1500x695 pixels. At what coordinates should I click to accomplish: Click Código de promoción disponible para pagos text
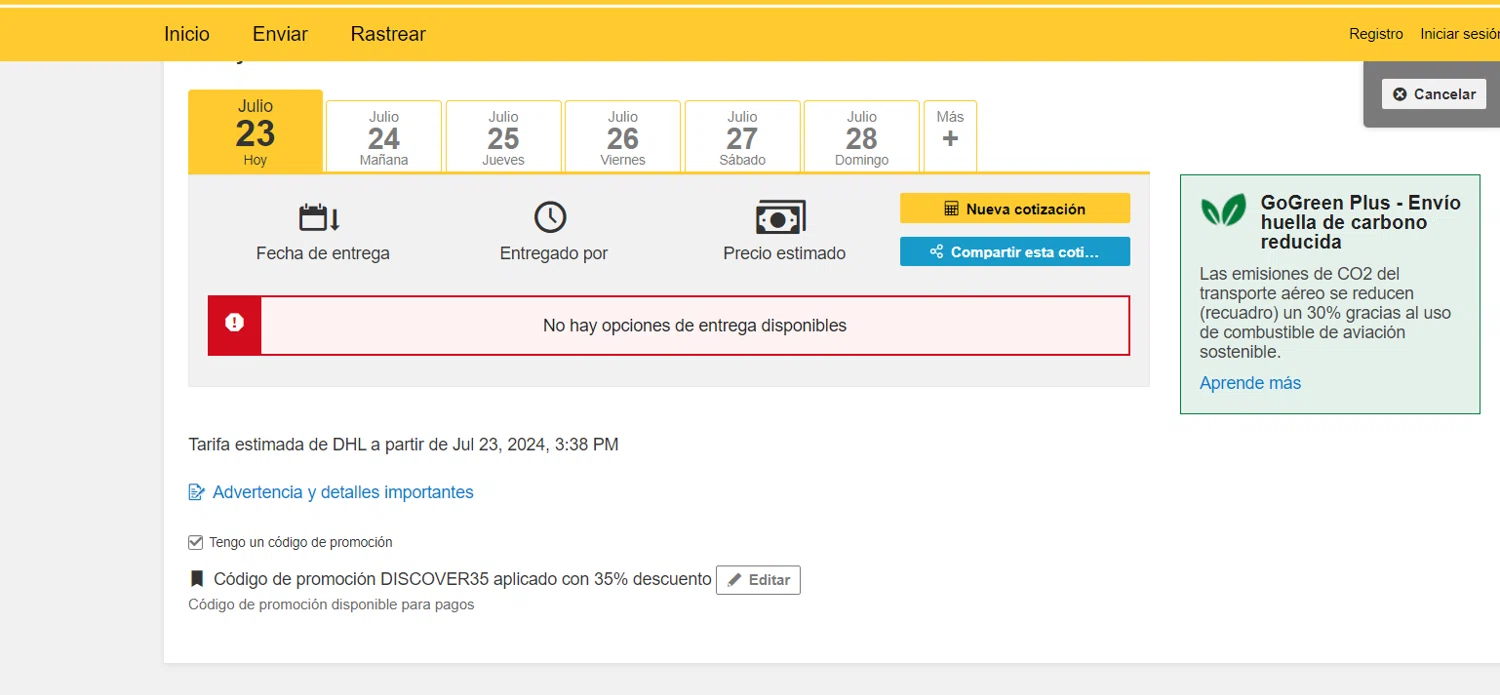pos(331,605)
